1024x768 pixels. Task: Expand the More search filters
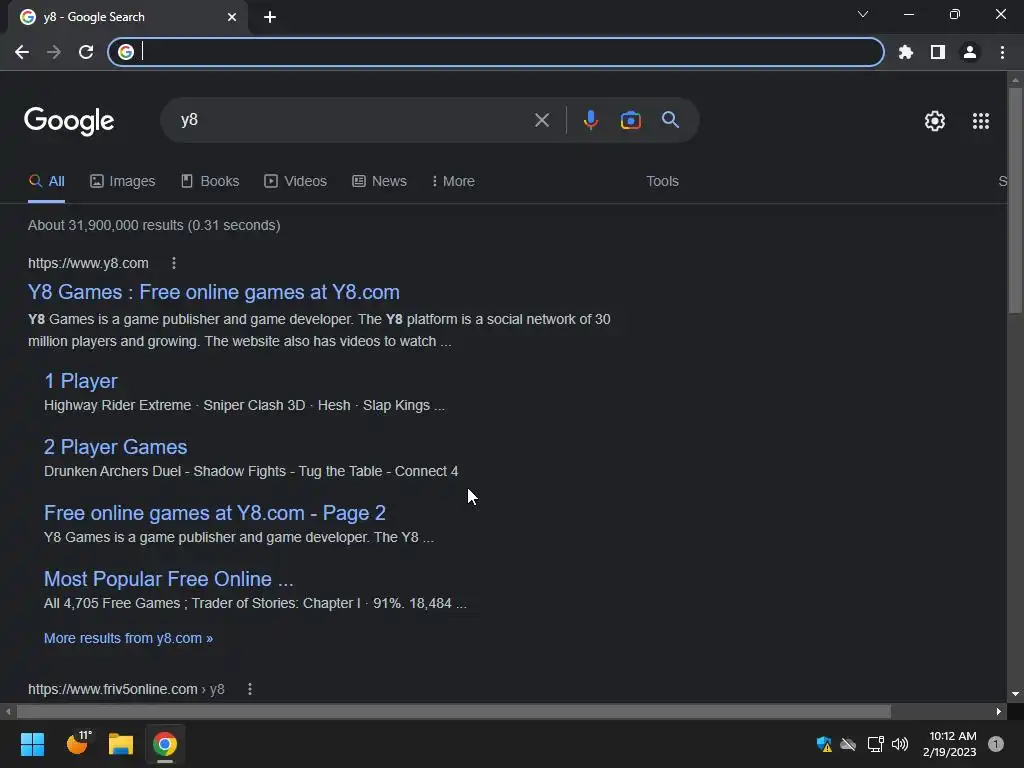[x=453, y=182]
